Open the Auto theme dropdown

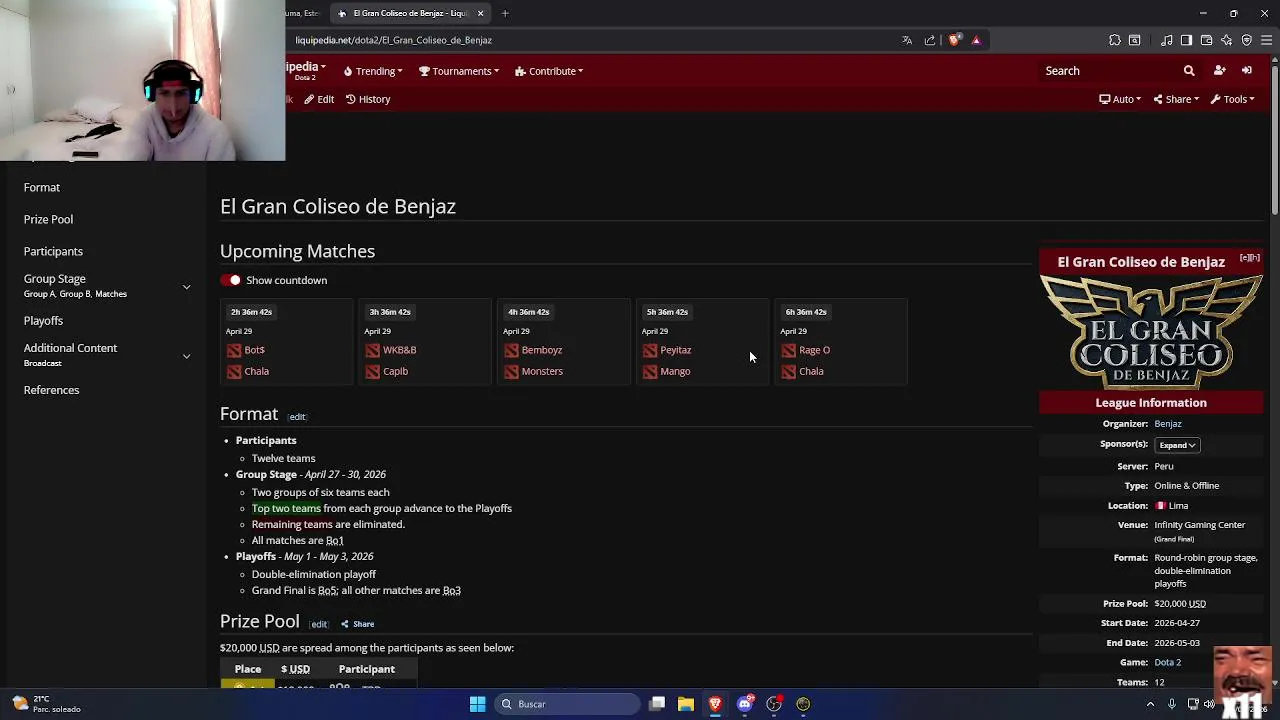(1120, 99)
